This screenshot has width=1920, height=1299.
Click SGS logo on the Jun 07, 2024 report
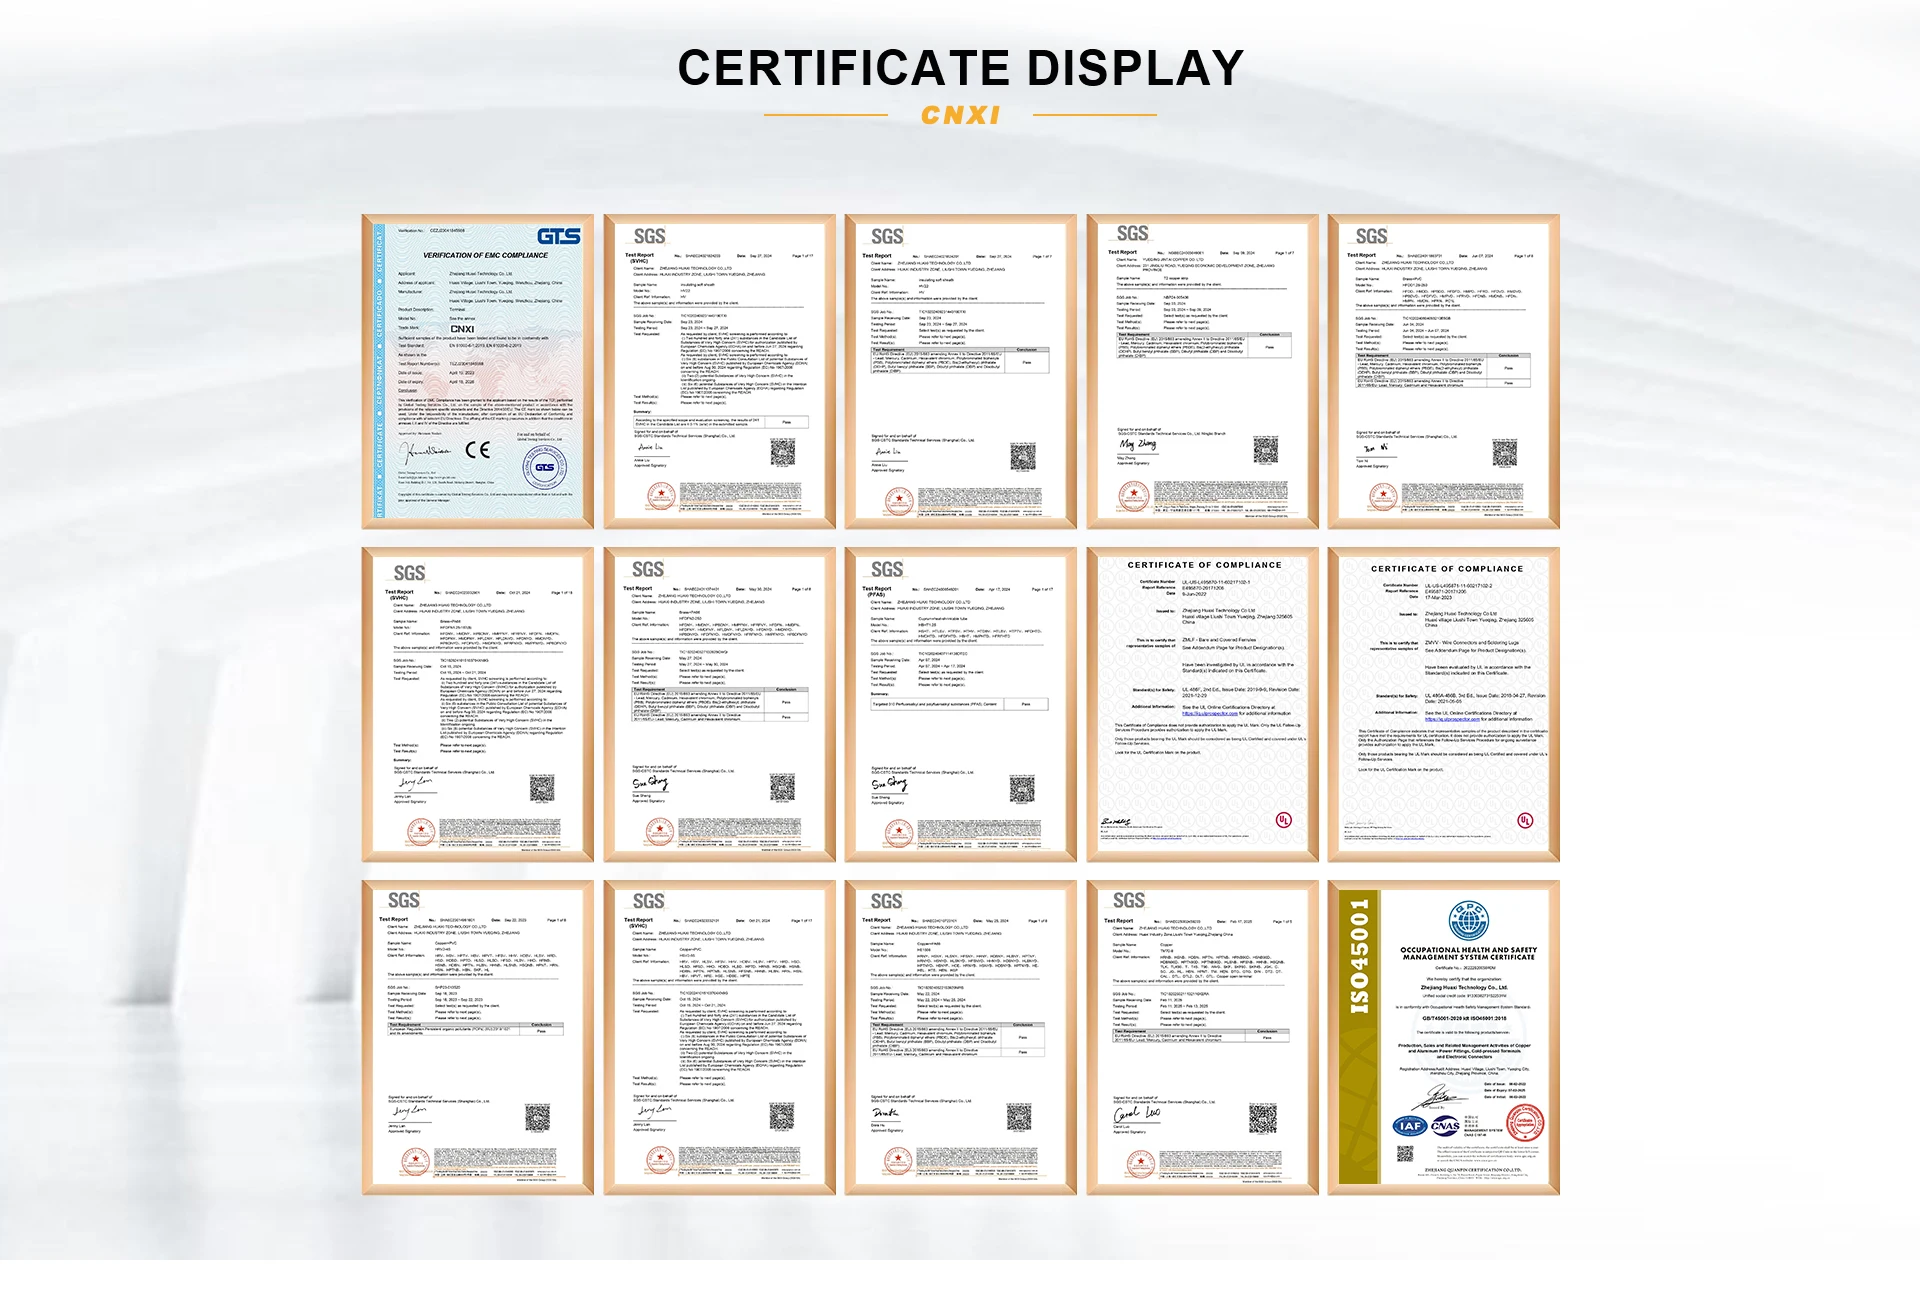pos(1371,236)
